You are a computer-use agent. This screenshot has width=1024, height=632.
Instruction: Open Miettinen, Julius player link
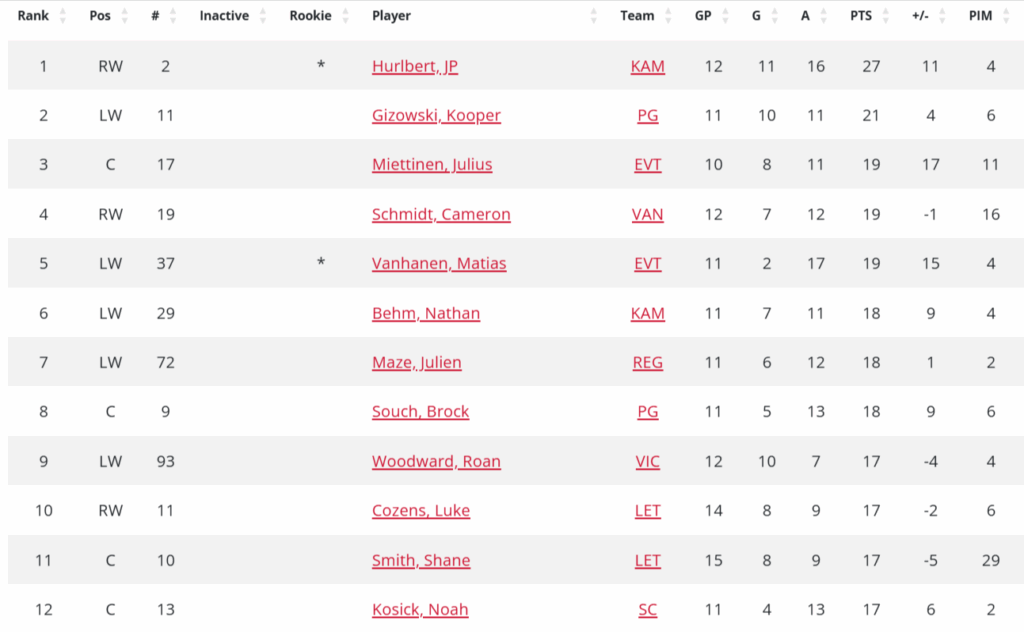click(432, 164)
